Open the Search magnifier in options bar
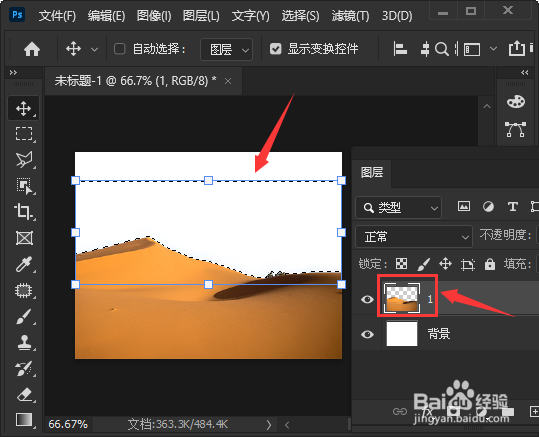This screenshot has width=539, height=437. (x=442, y=49)
